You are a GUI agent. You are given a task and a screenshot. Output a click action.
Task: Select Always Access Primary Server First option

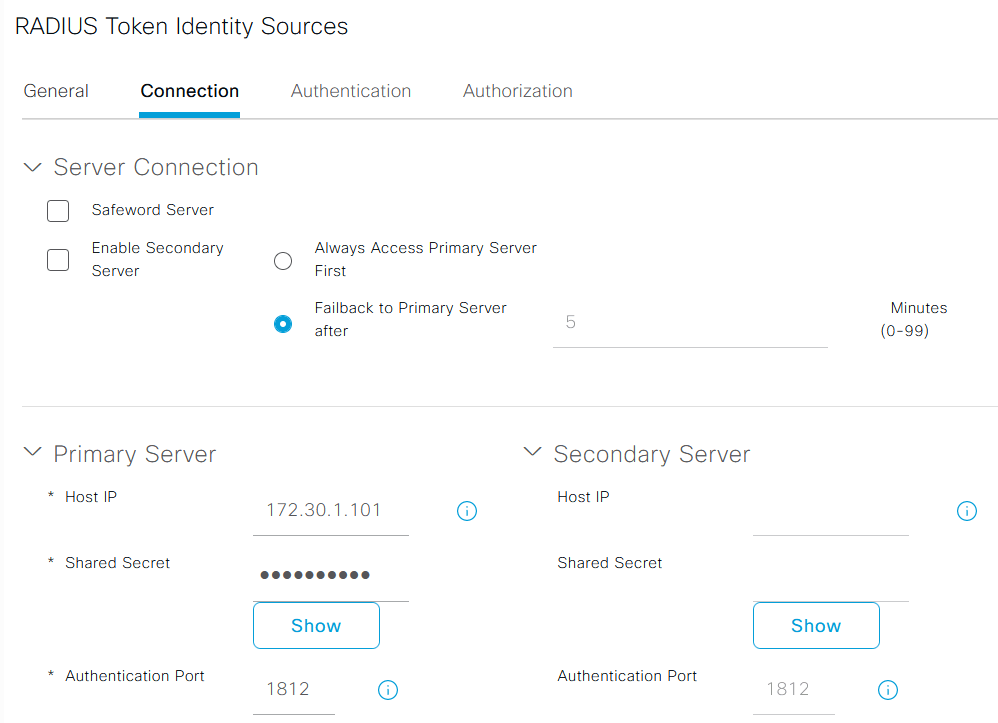point(283,261)
